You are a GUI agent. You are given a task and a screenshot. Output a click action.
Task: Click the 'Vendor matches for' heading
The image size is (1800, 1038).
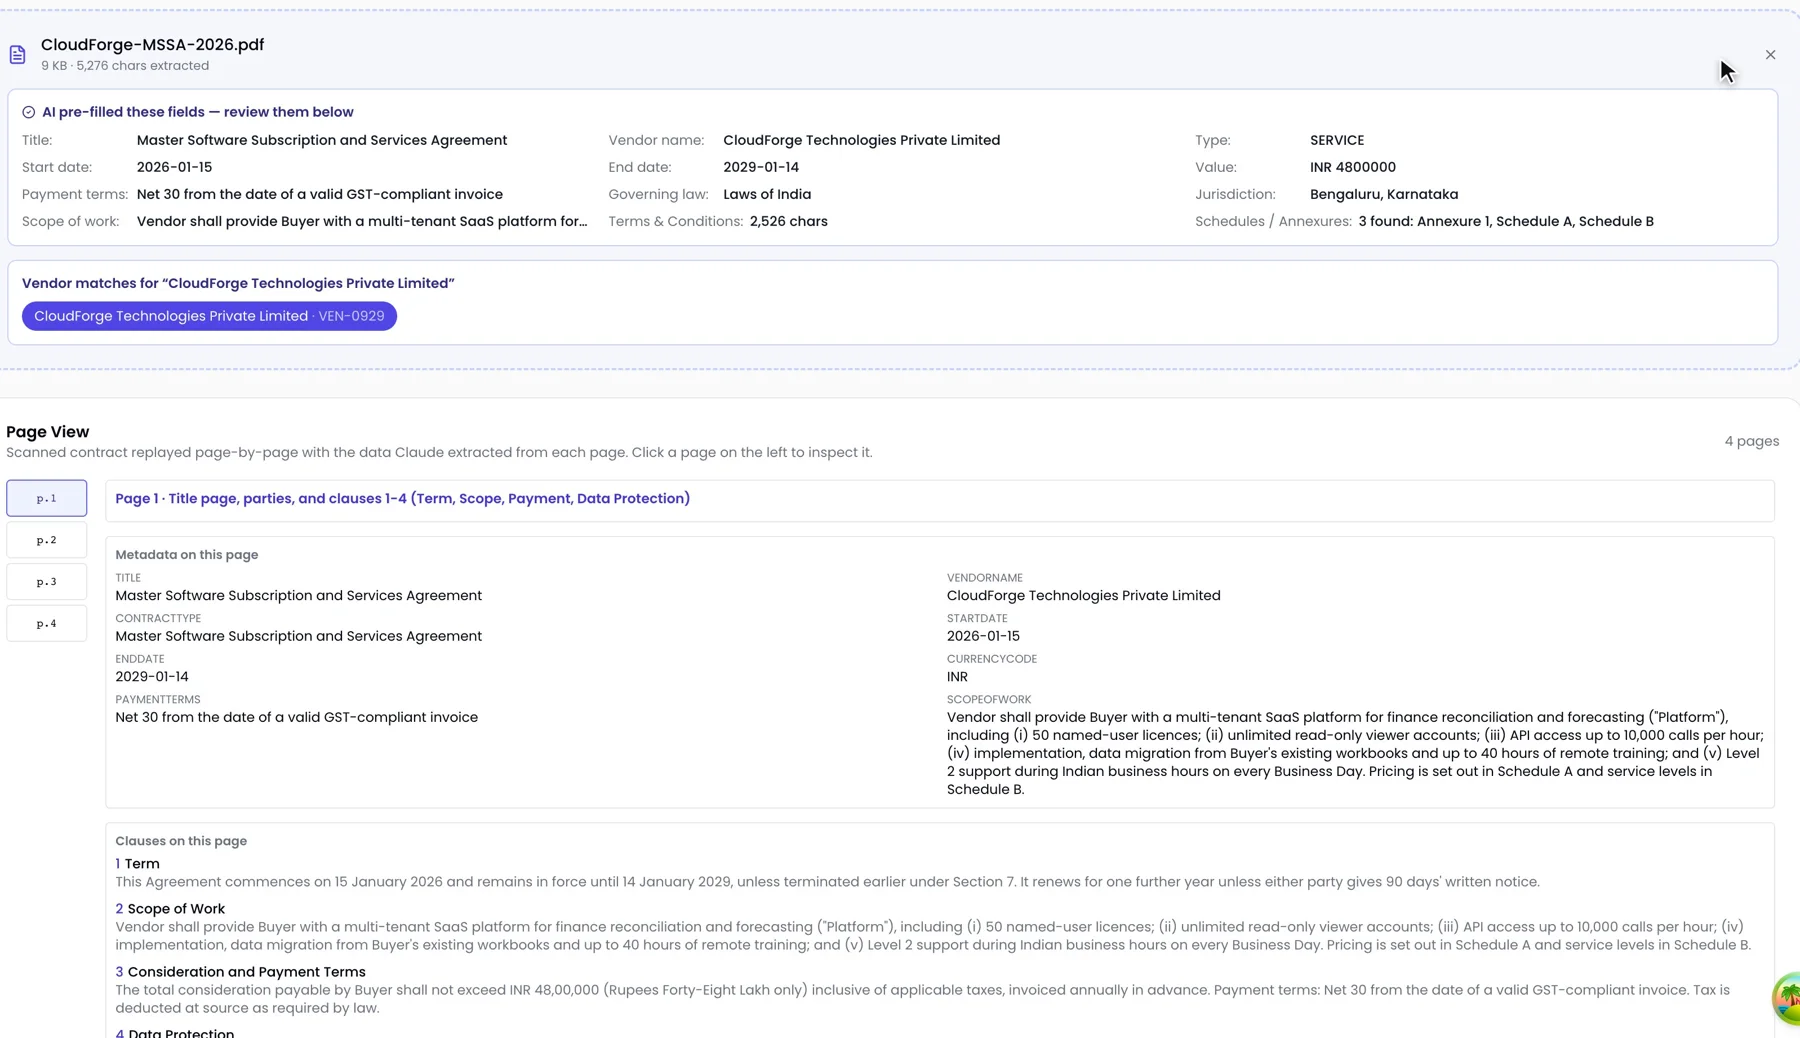click(x=238, y=283)
